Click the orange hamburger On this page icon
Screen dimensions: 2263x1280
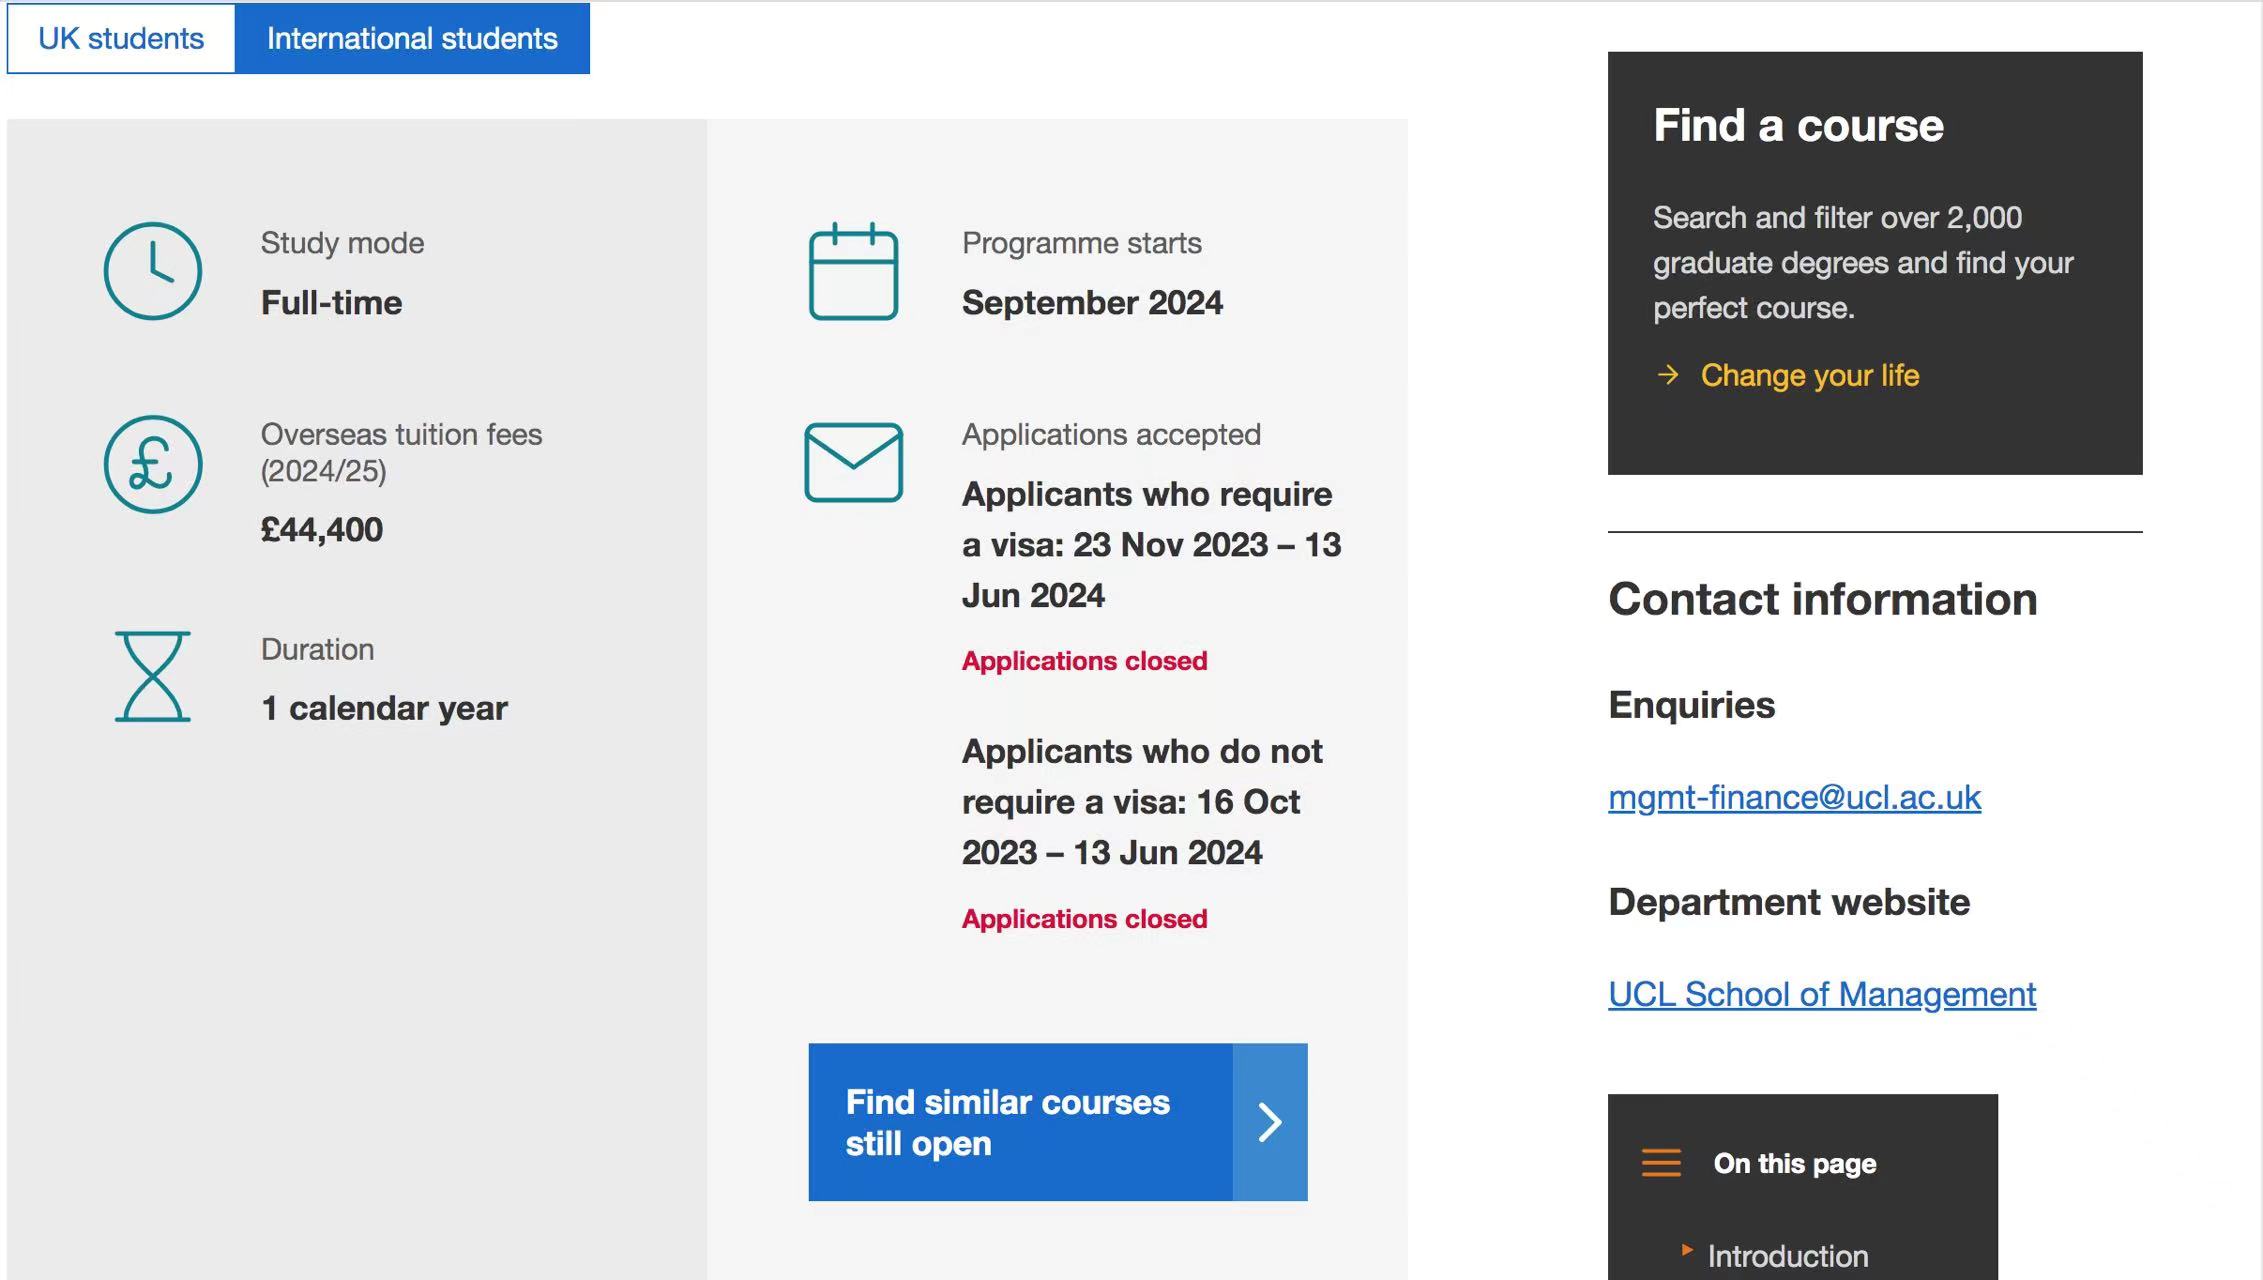[x=1661, y=1163]
